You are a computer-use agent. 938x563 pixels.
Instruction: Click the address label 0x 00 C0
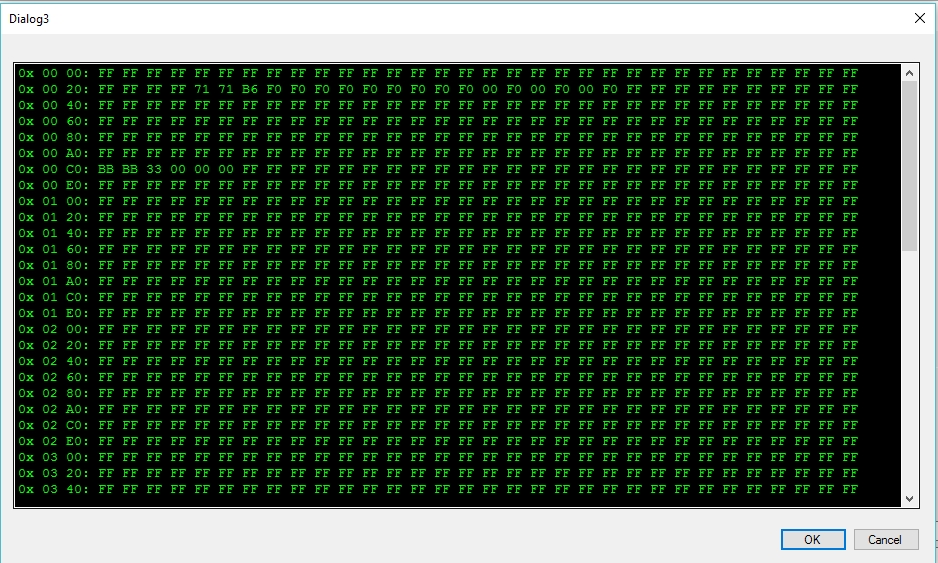[53, 169]
